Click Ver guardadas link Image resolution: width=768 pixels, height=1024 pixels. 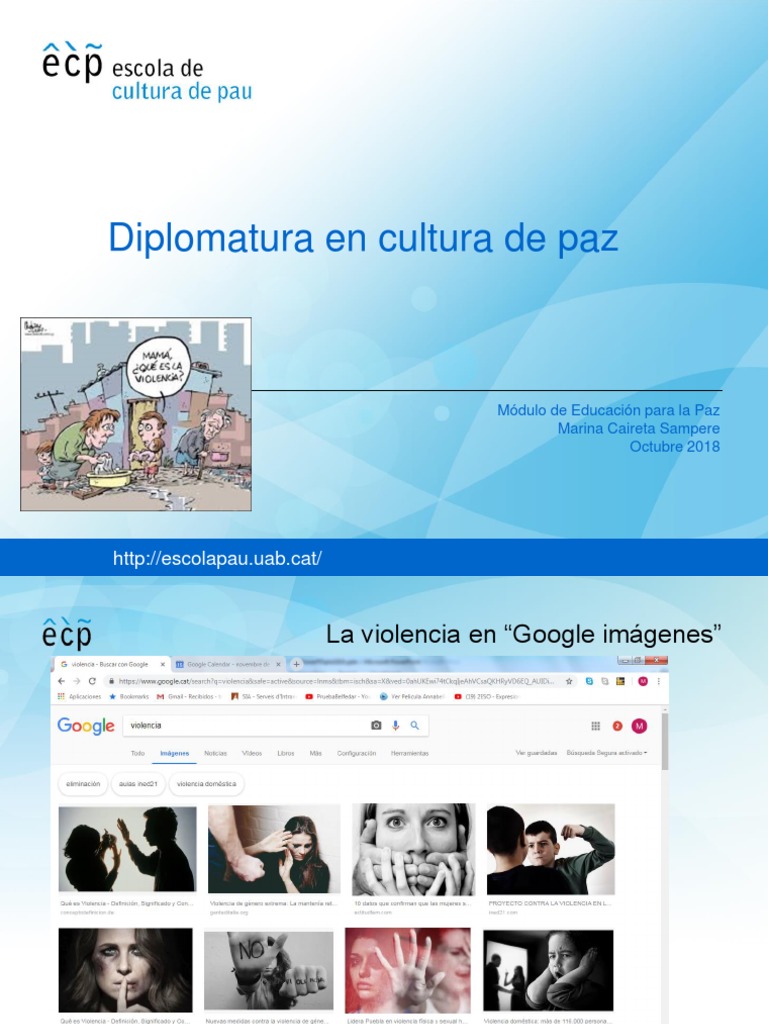536,753
